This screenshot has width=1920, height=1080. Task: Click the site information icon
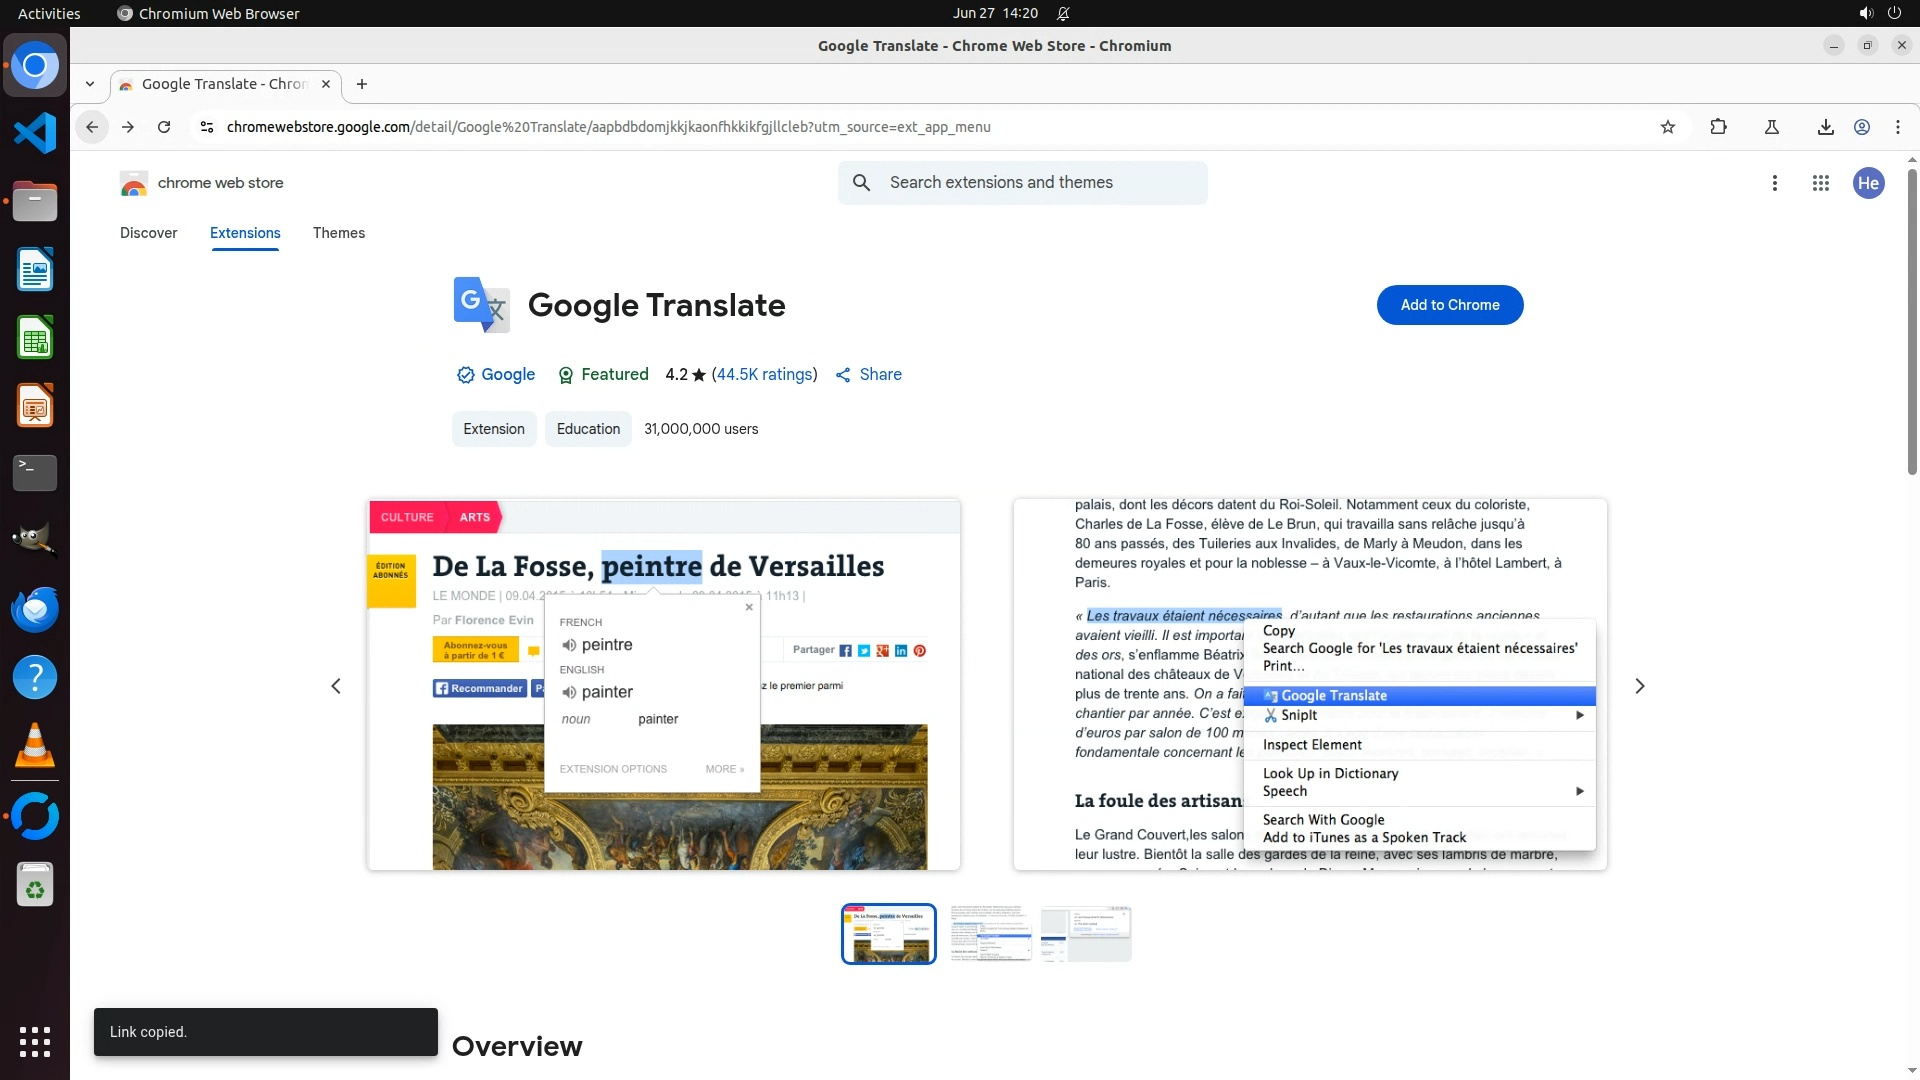(206, 127)
